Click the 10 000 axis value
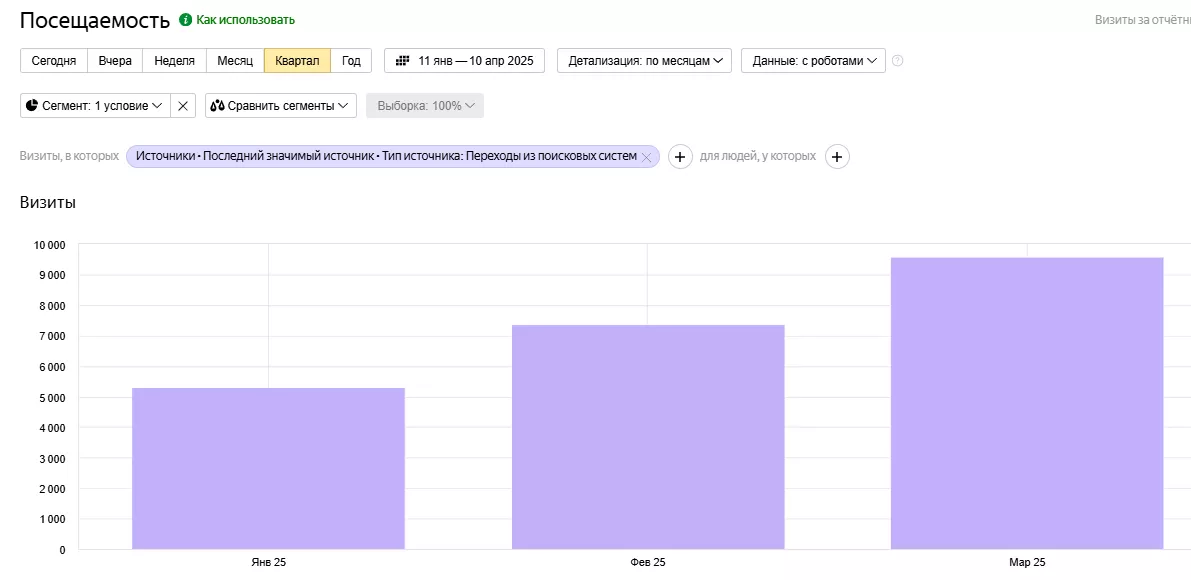The width and height of the screenshot is (1191, 580). [x=48, y=244]
